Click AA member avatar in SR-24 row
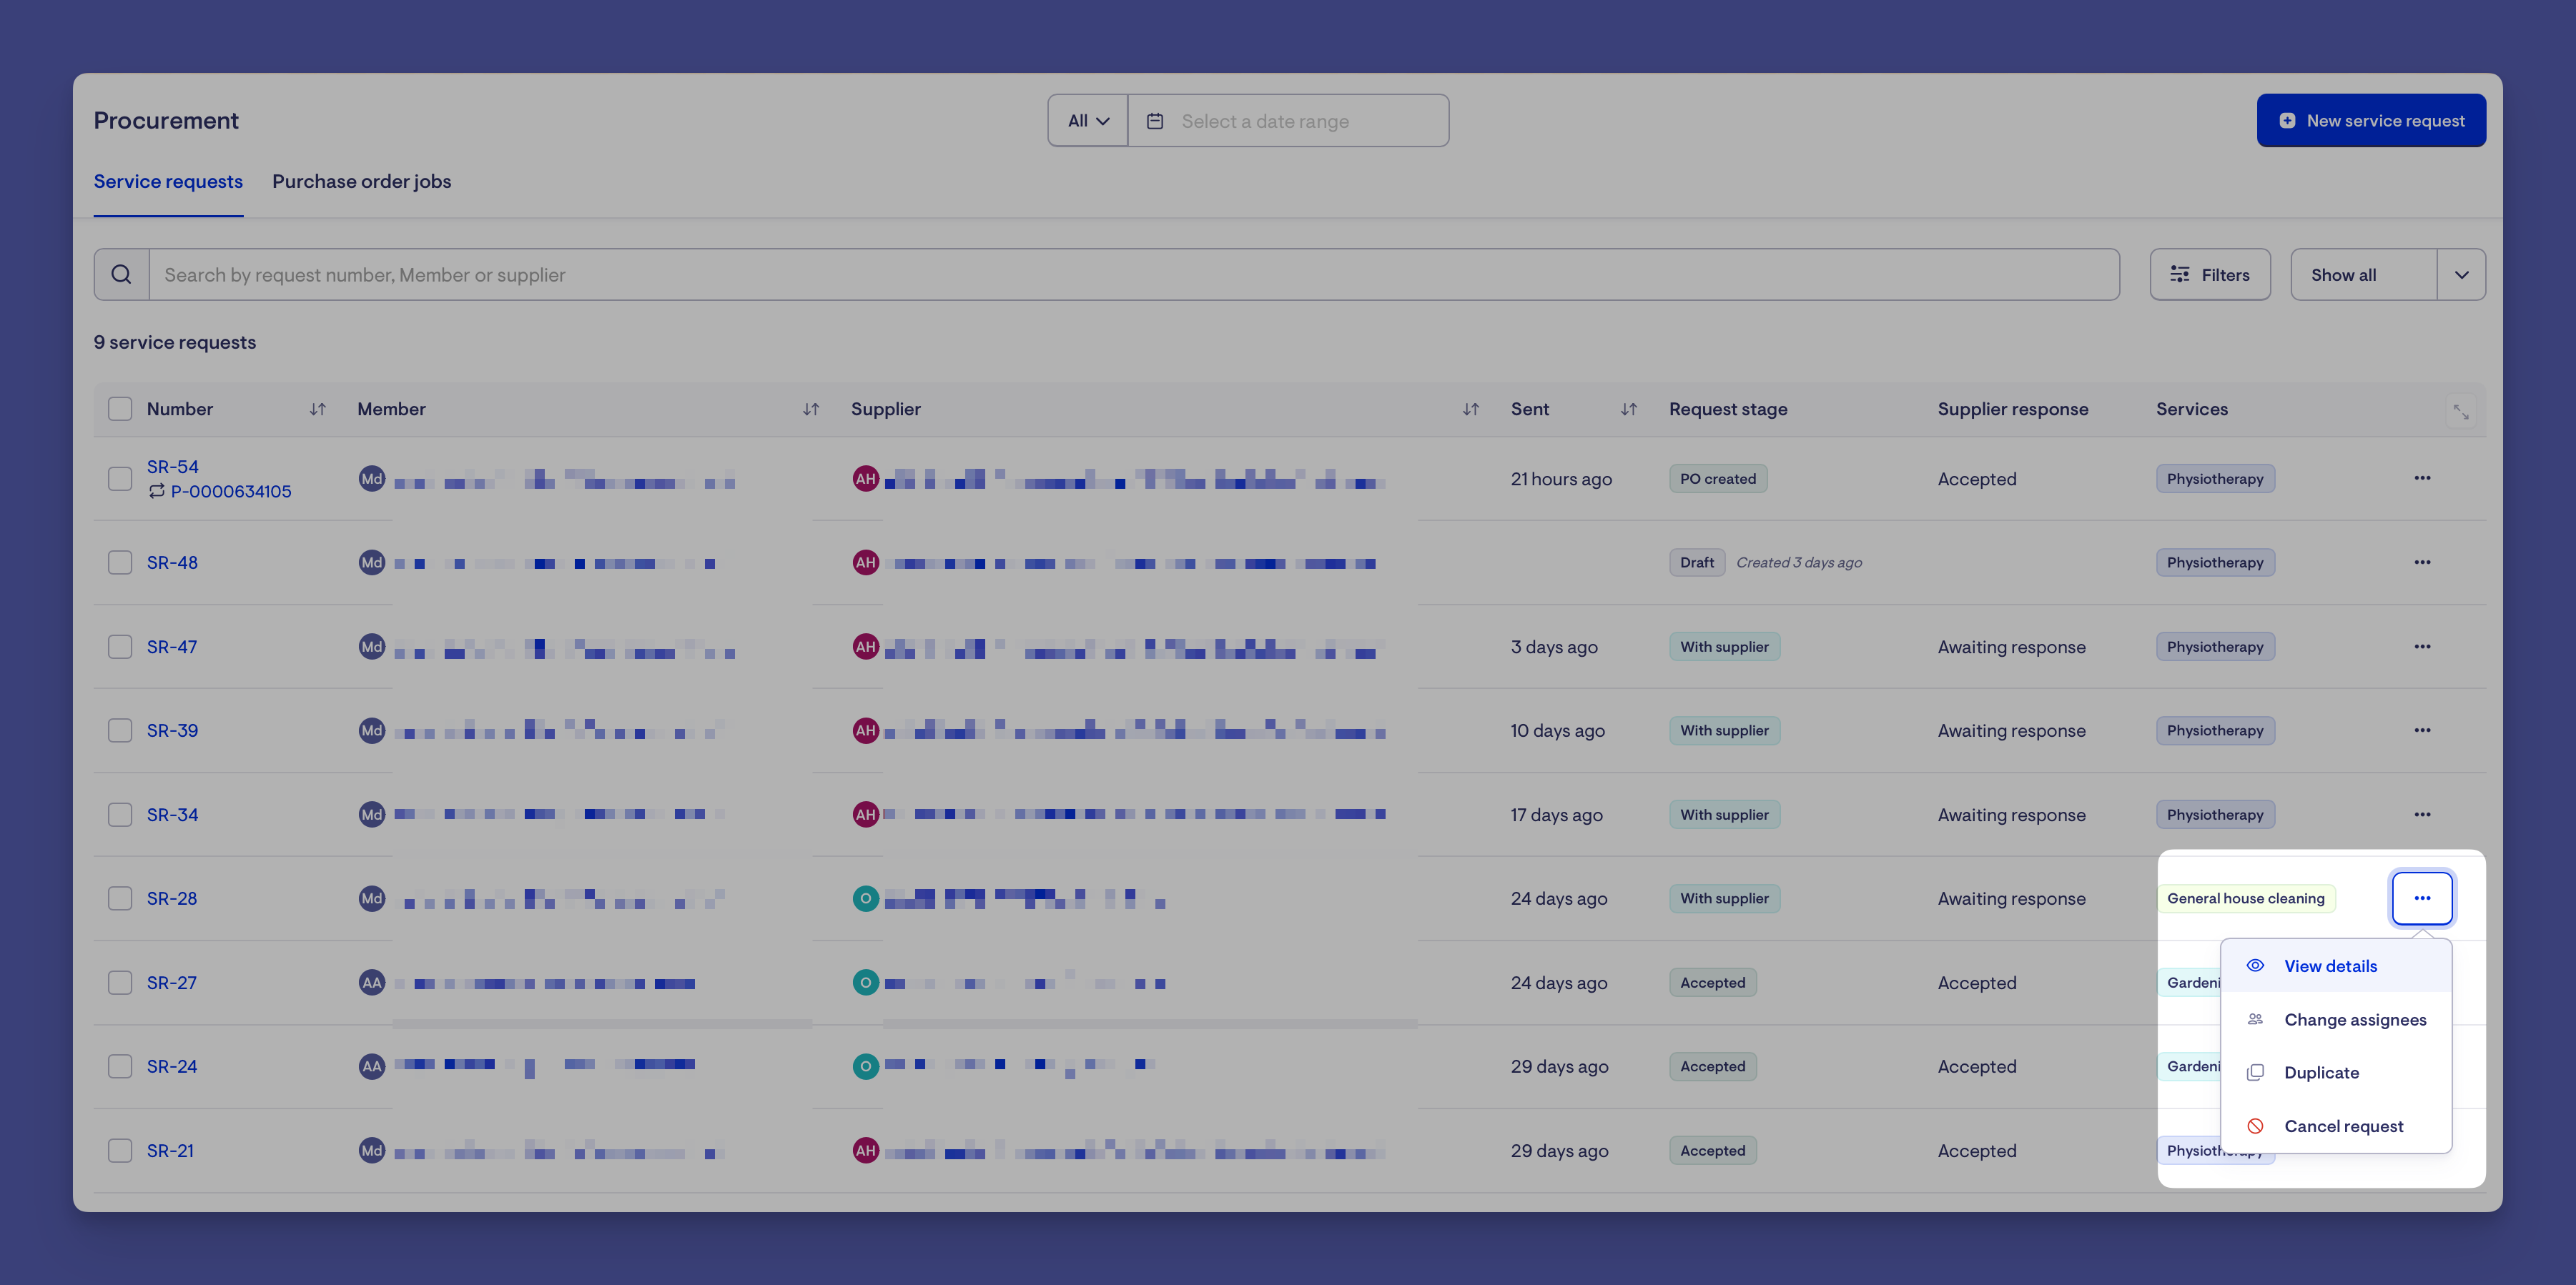This screenshot has height=1285, width=2576. [372, 1066]
